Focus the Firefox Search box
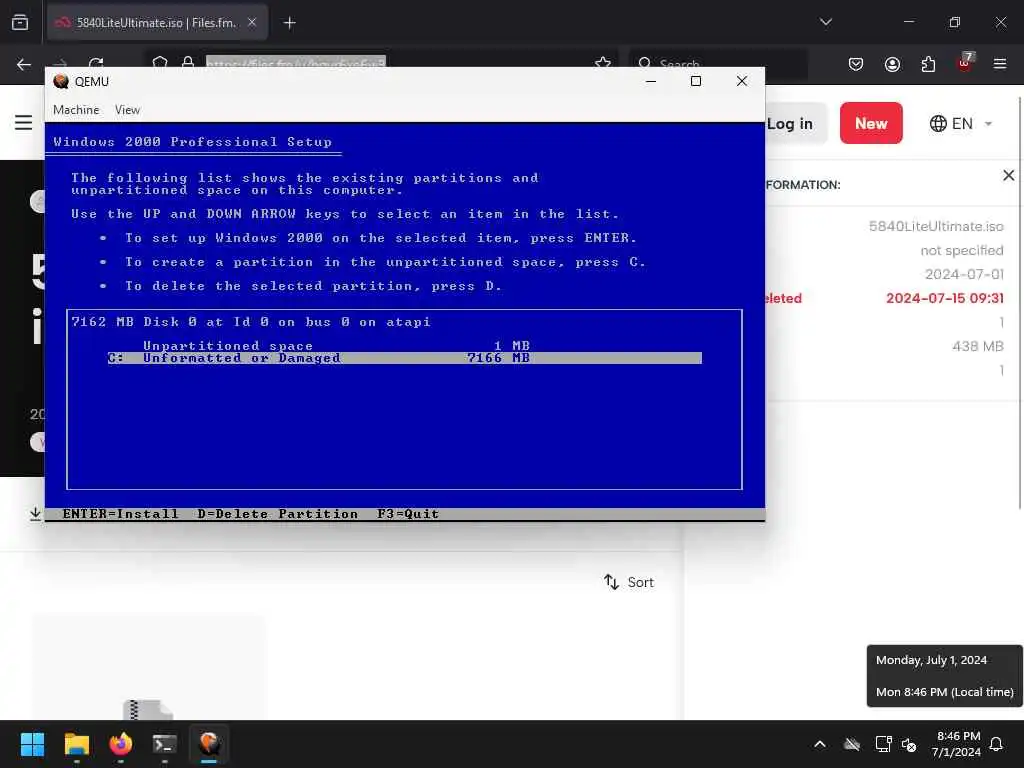Screen dimensions: 1024x768 coord(718,64)
